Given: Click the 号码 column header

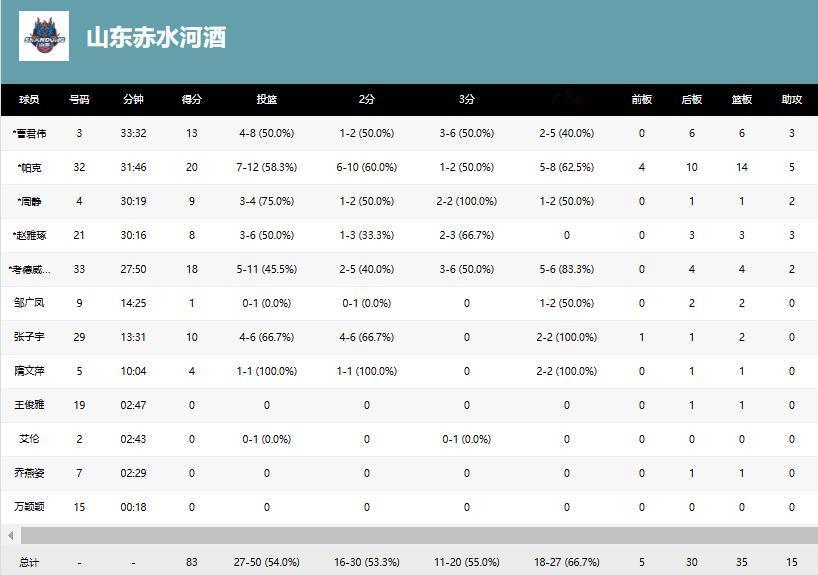Looking at the screenshot, I should [79, 99].
